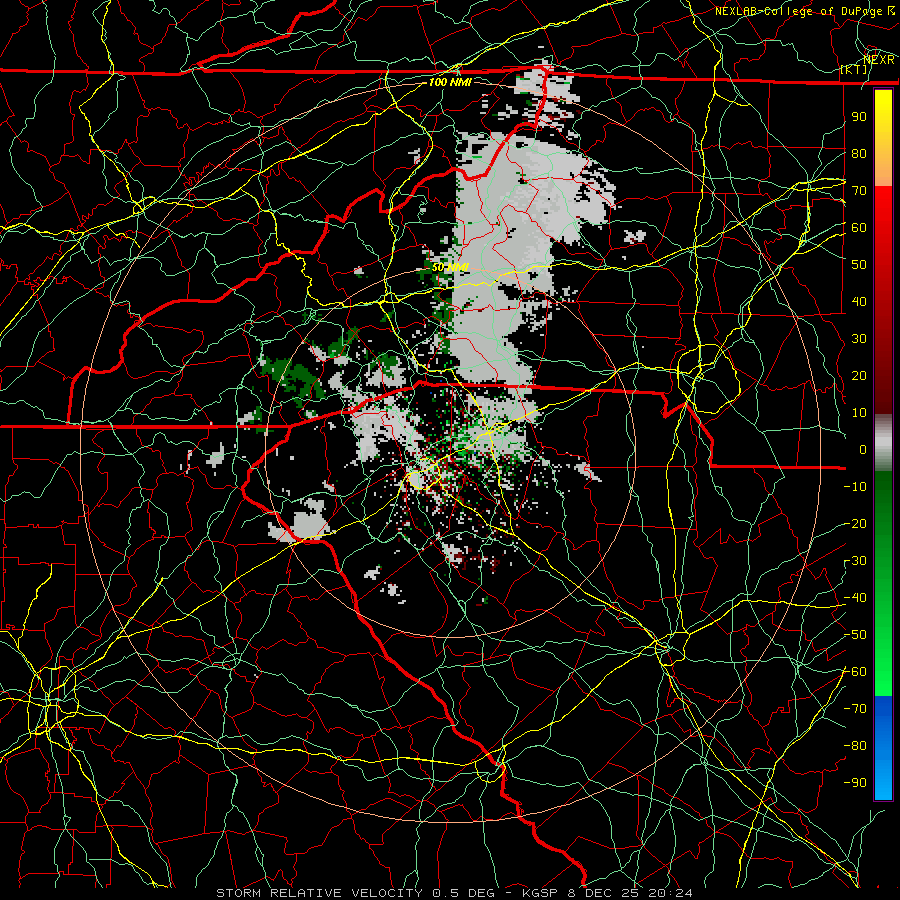Click the positive 50 knots scale value
Screen dimensions: 900x900
859,265
